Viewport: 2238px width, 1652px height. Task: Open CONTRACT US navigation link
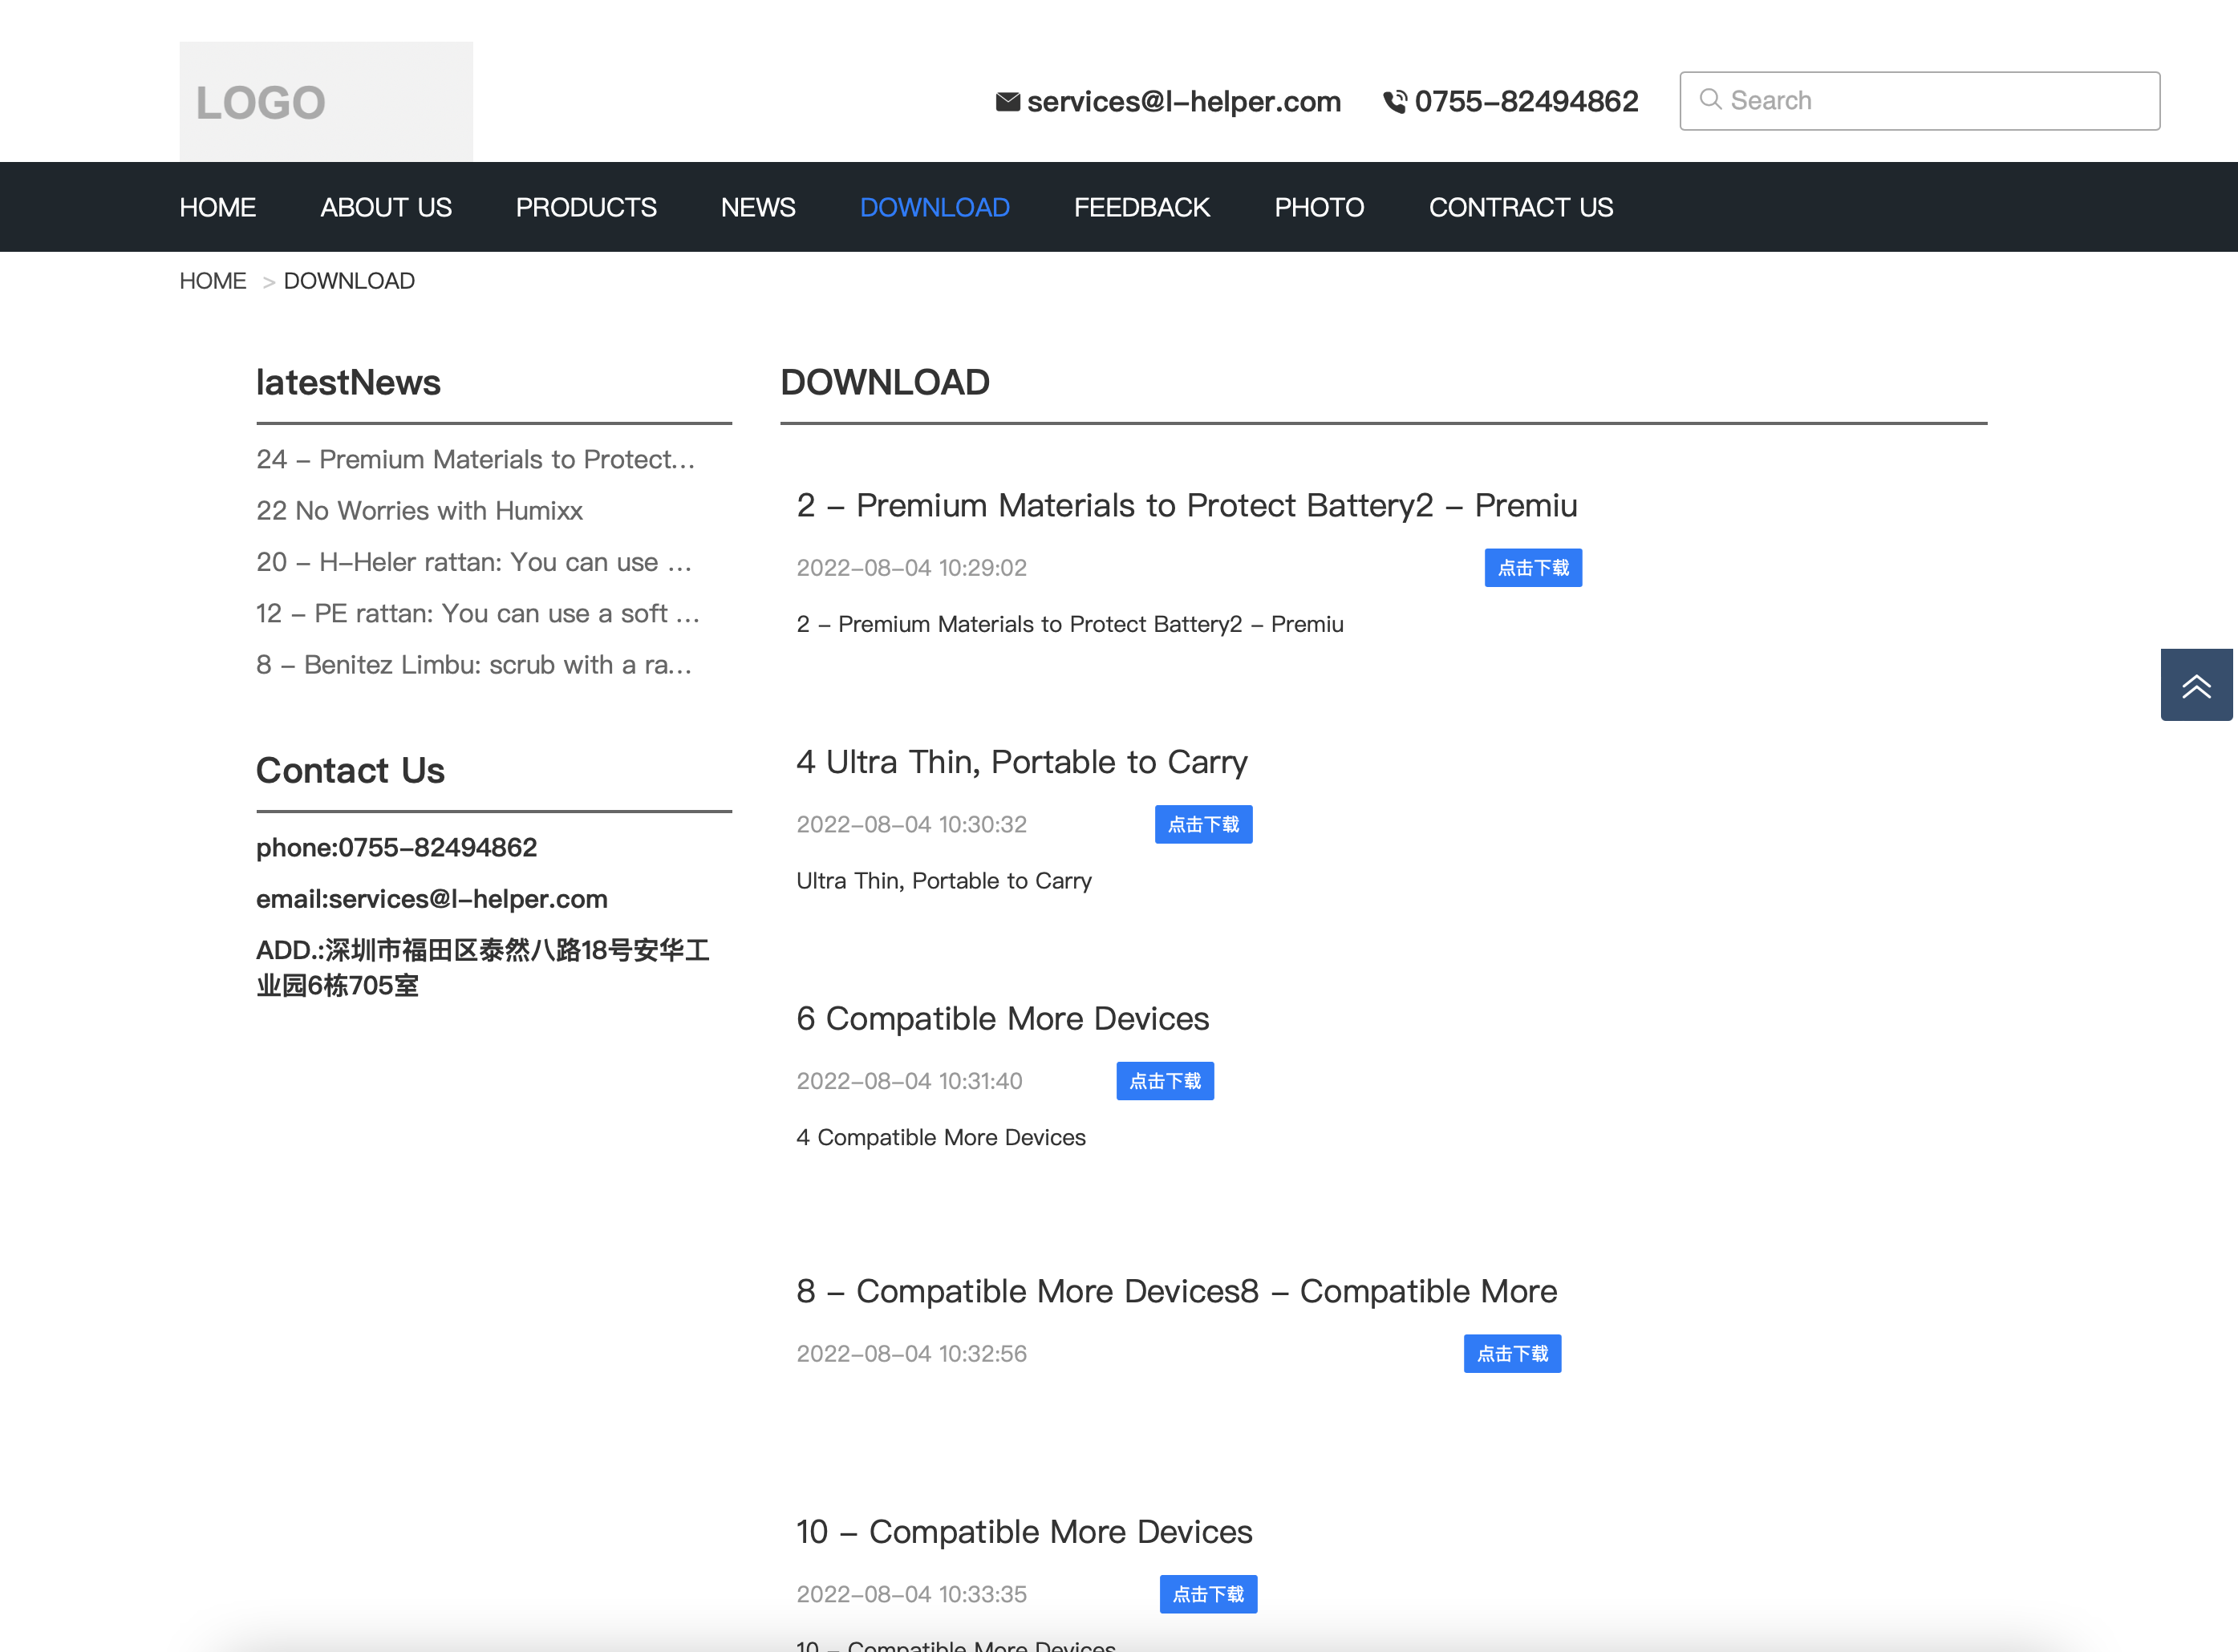(1520, 207)
